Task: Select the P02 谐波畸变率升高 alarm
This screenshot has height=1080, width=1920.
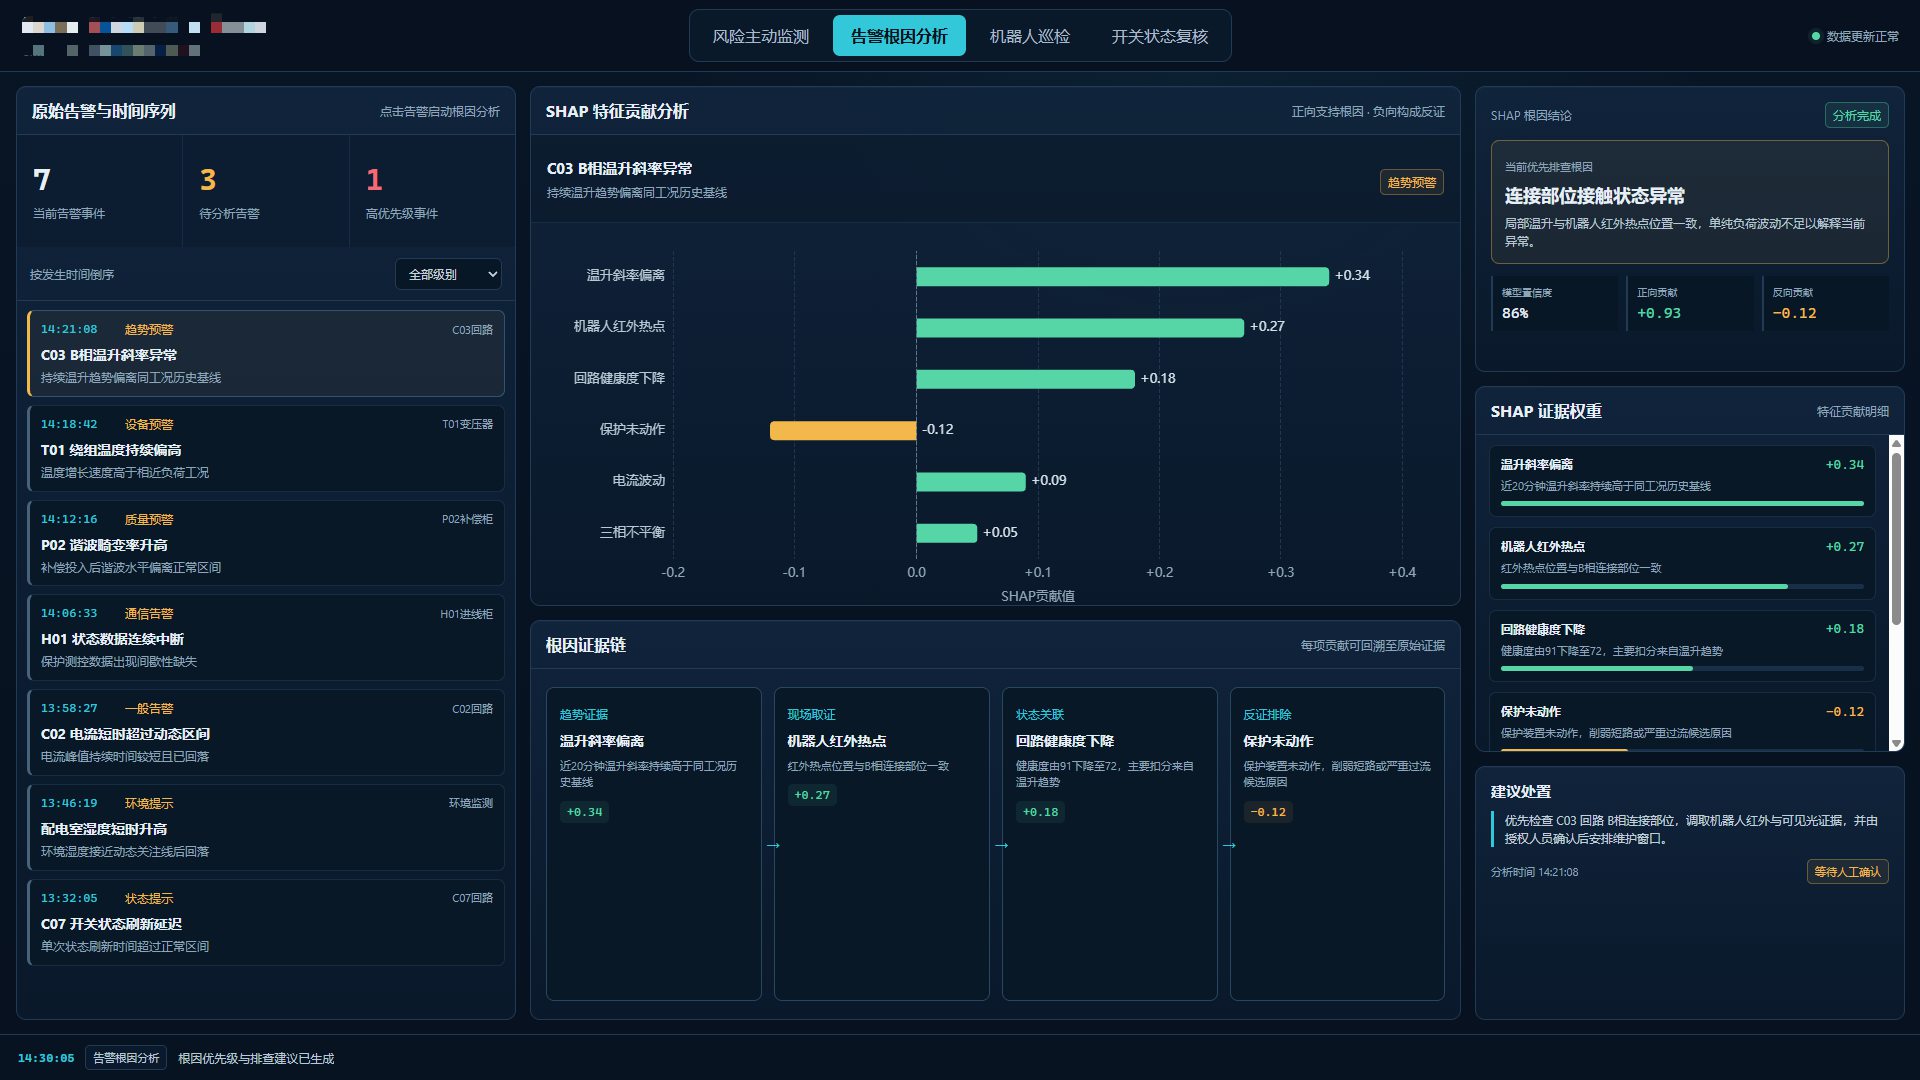Action: [x=266, y=544]
